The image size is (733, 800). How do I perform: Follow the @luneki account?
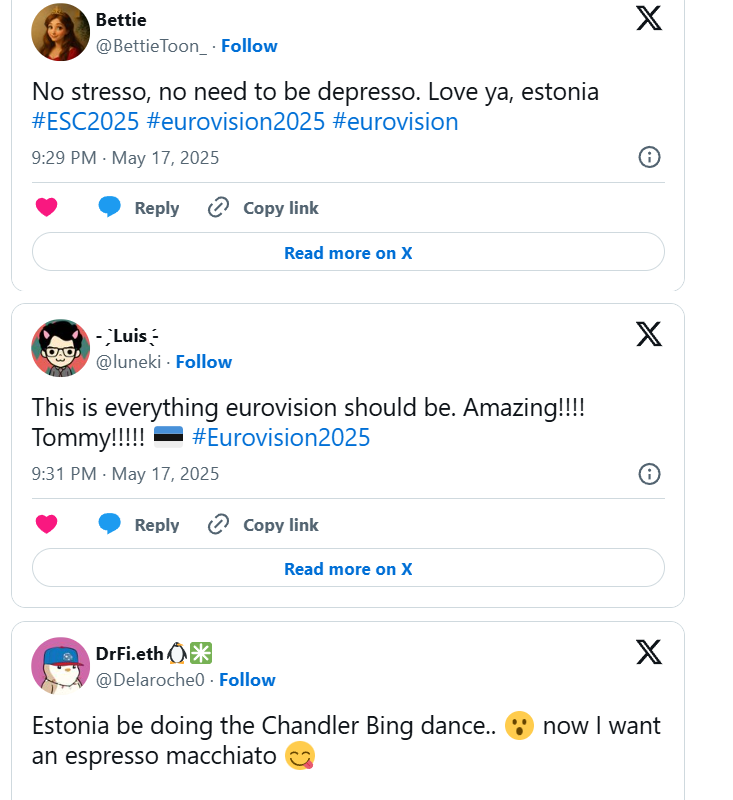203,362
